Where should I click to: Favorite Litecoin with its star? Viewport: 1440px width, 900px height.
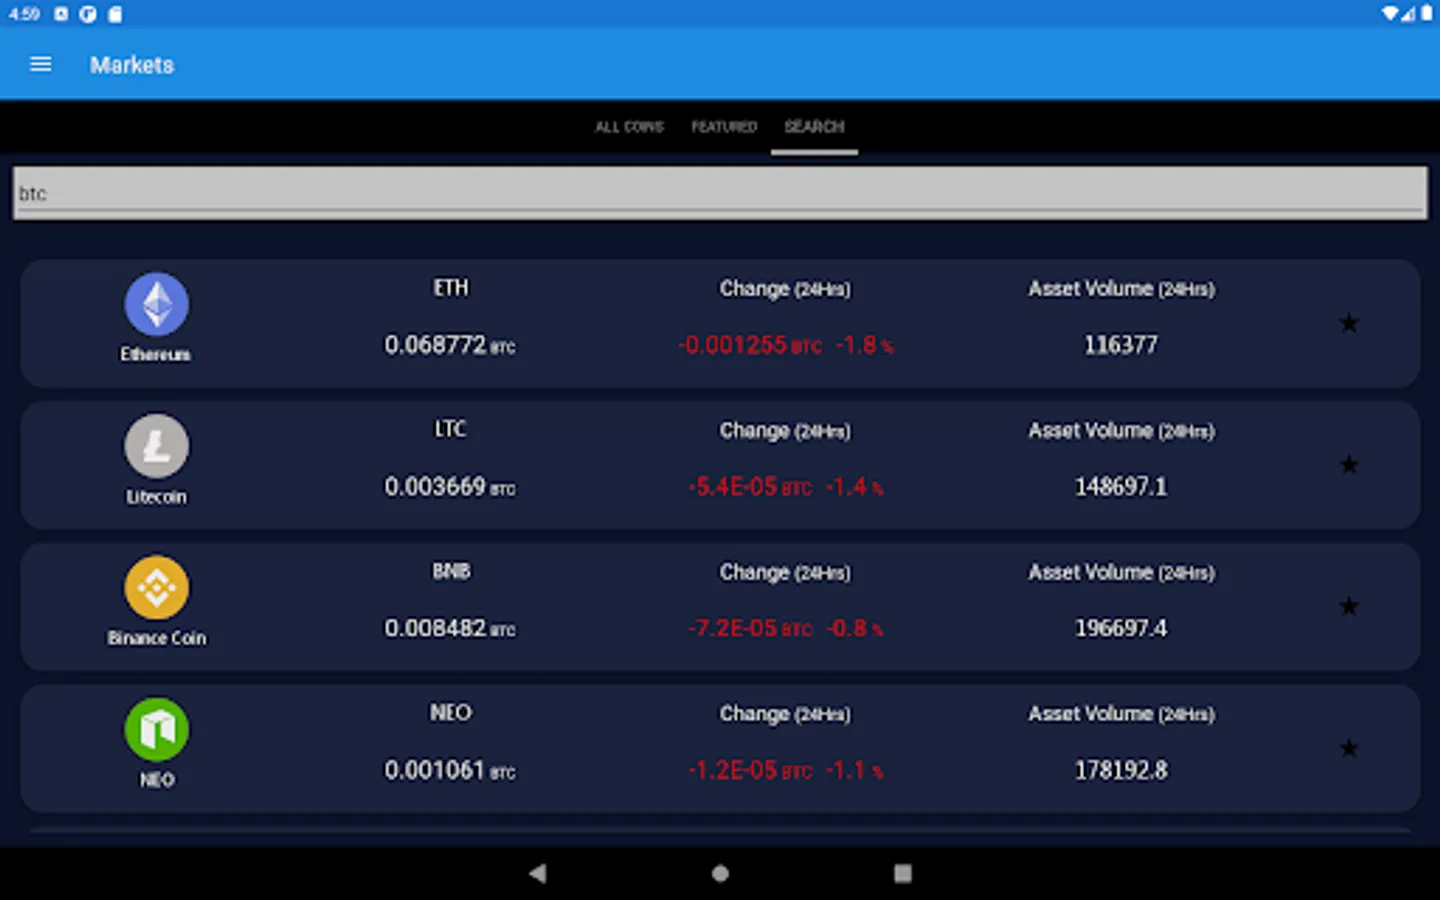(x=1349, y=465)
